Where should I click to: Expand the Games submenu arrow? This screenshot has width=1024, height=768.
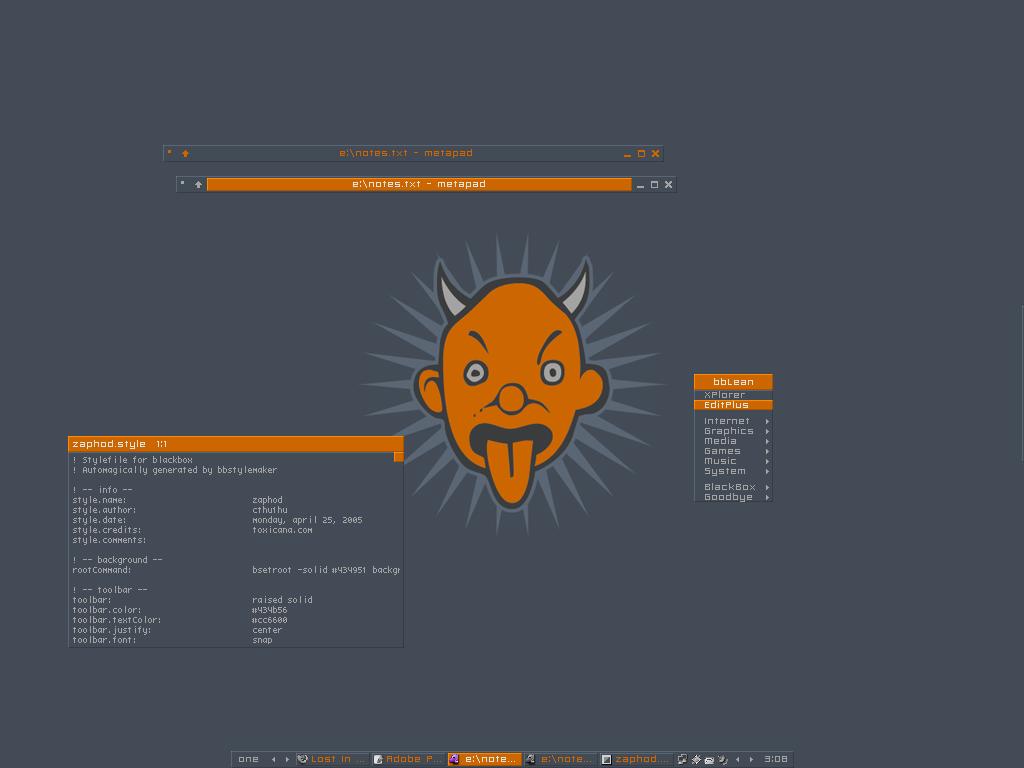tap(767, 451)
